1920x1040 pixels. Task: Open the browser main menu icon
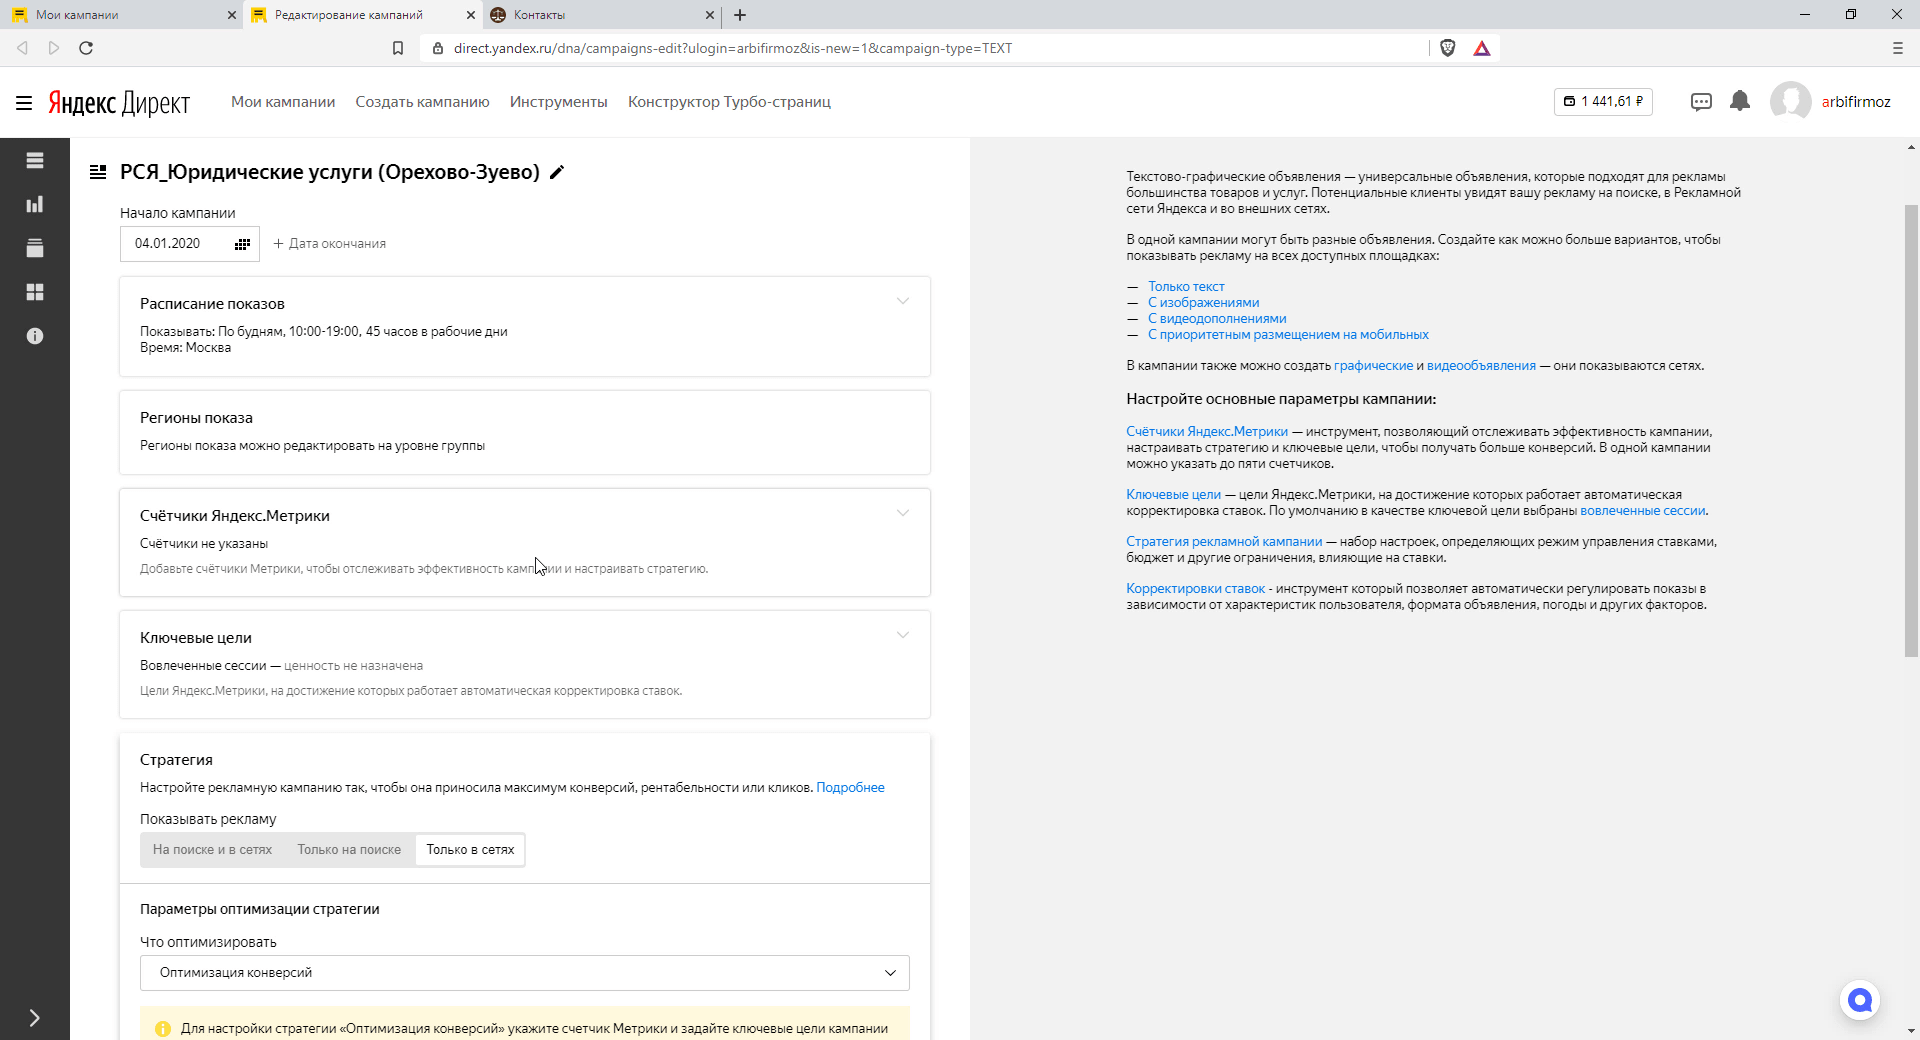coord(1898,48)
